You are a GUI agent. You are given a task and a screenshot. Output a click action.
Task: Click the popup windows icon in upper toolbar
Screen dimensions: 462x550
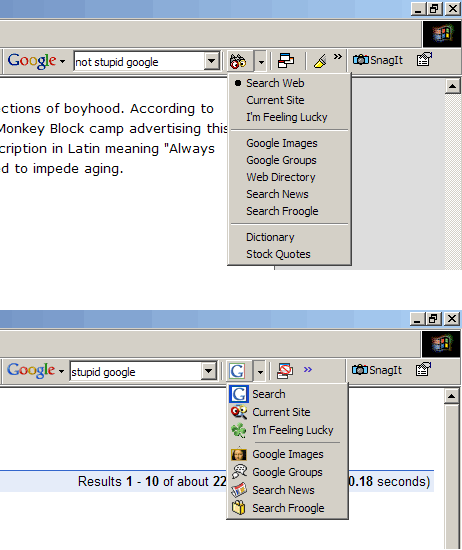coord(286,61)
